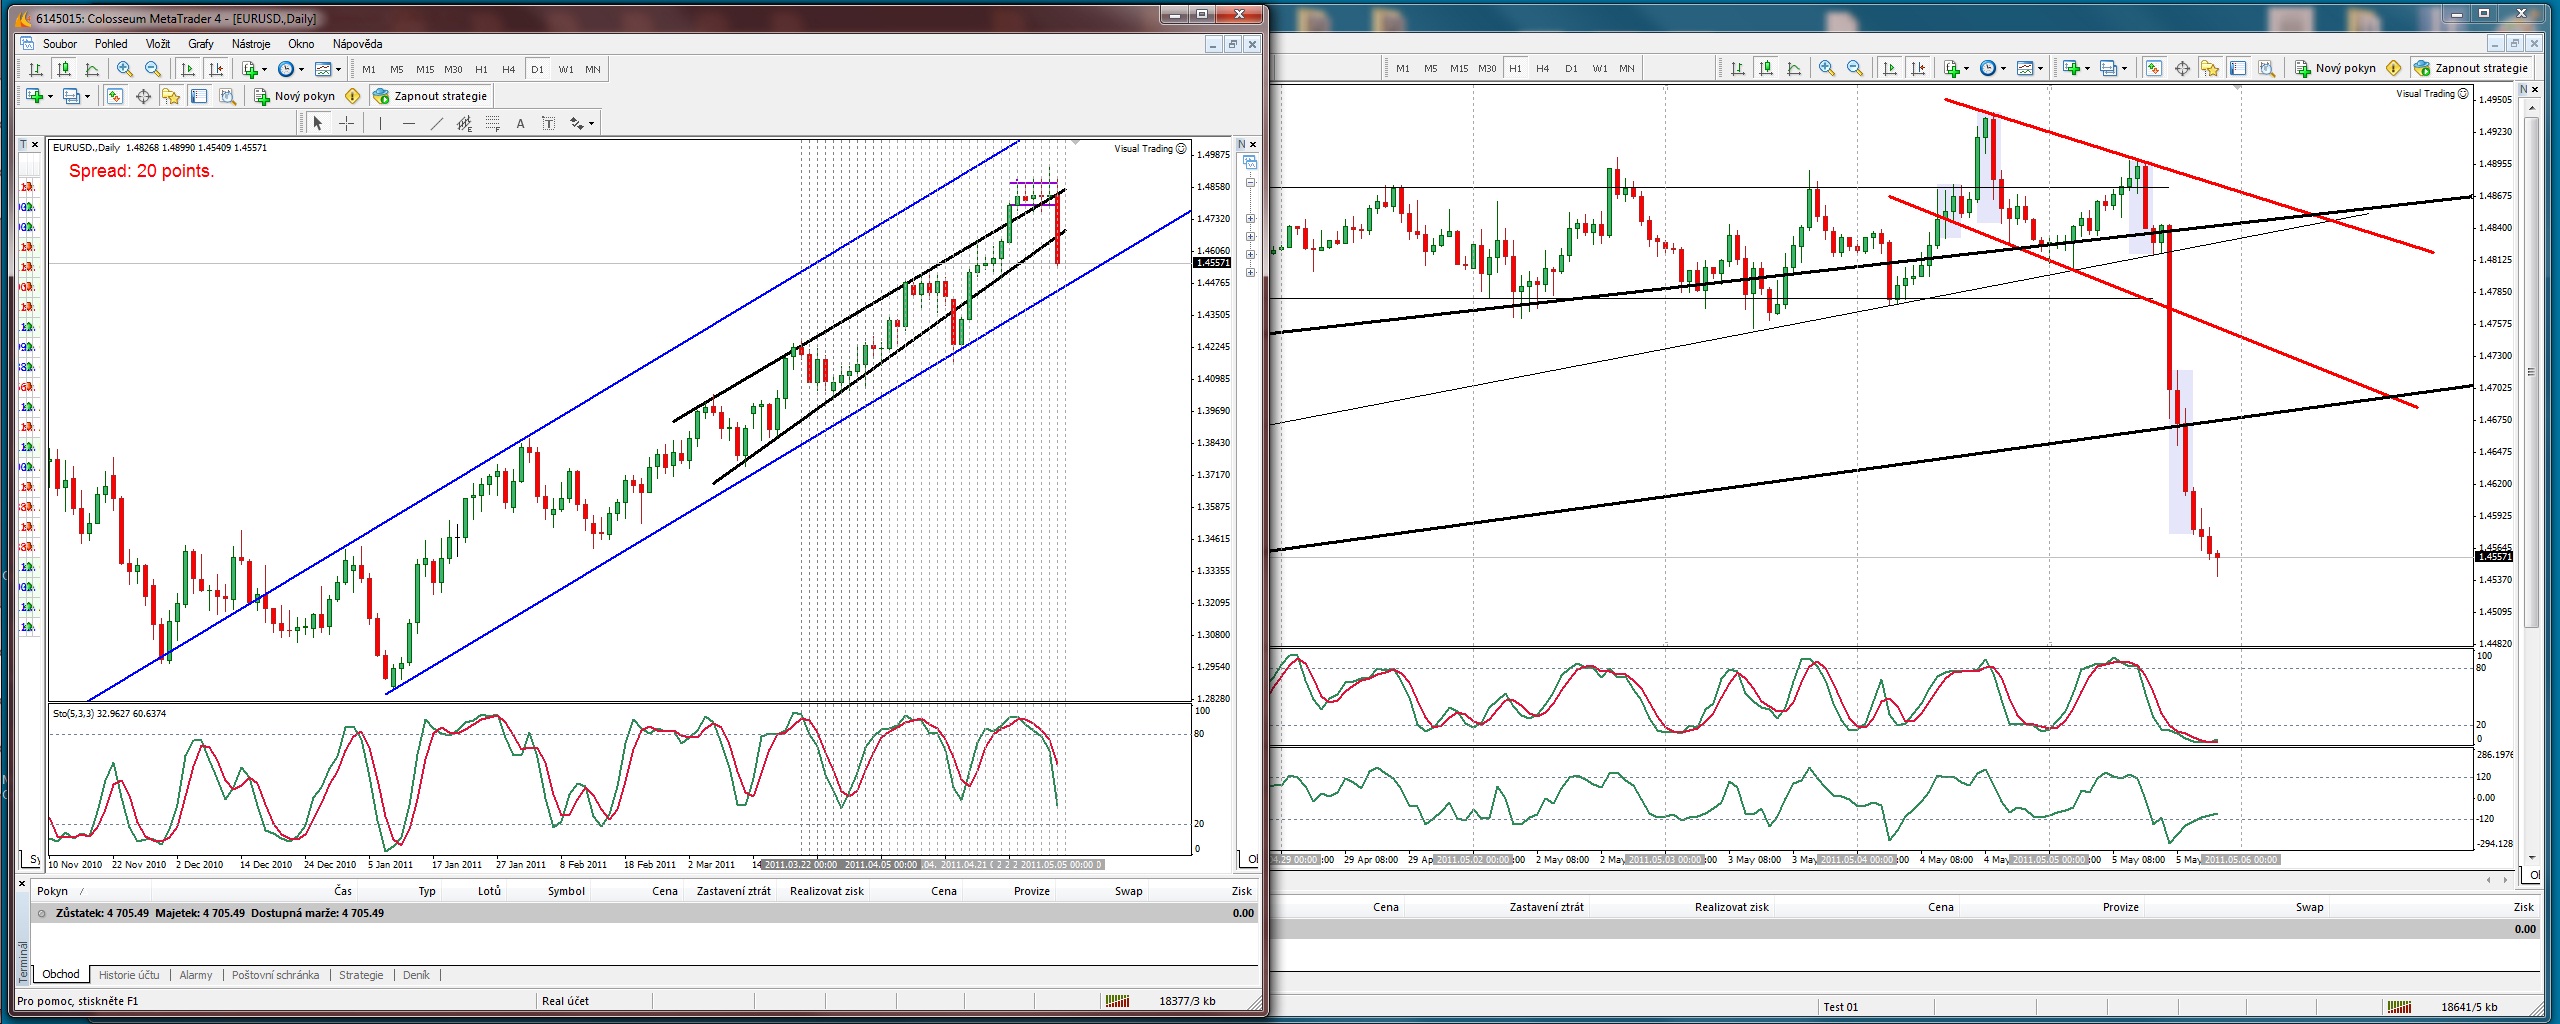Viewport: 2560px width, 1024px height.
Task: Toggle Chart Shift in left window toolbar
Action: (216, 69)
